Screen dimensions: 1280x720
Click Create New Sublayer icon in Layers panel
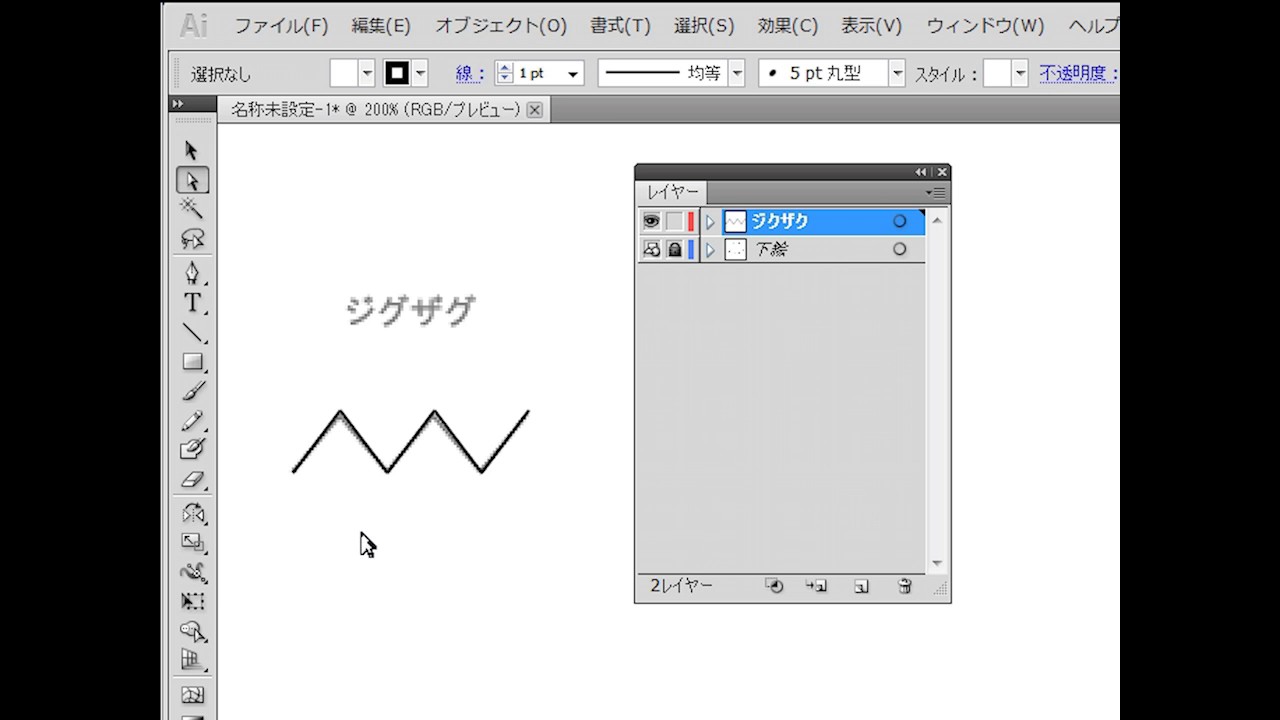[816, 587]
